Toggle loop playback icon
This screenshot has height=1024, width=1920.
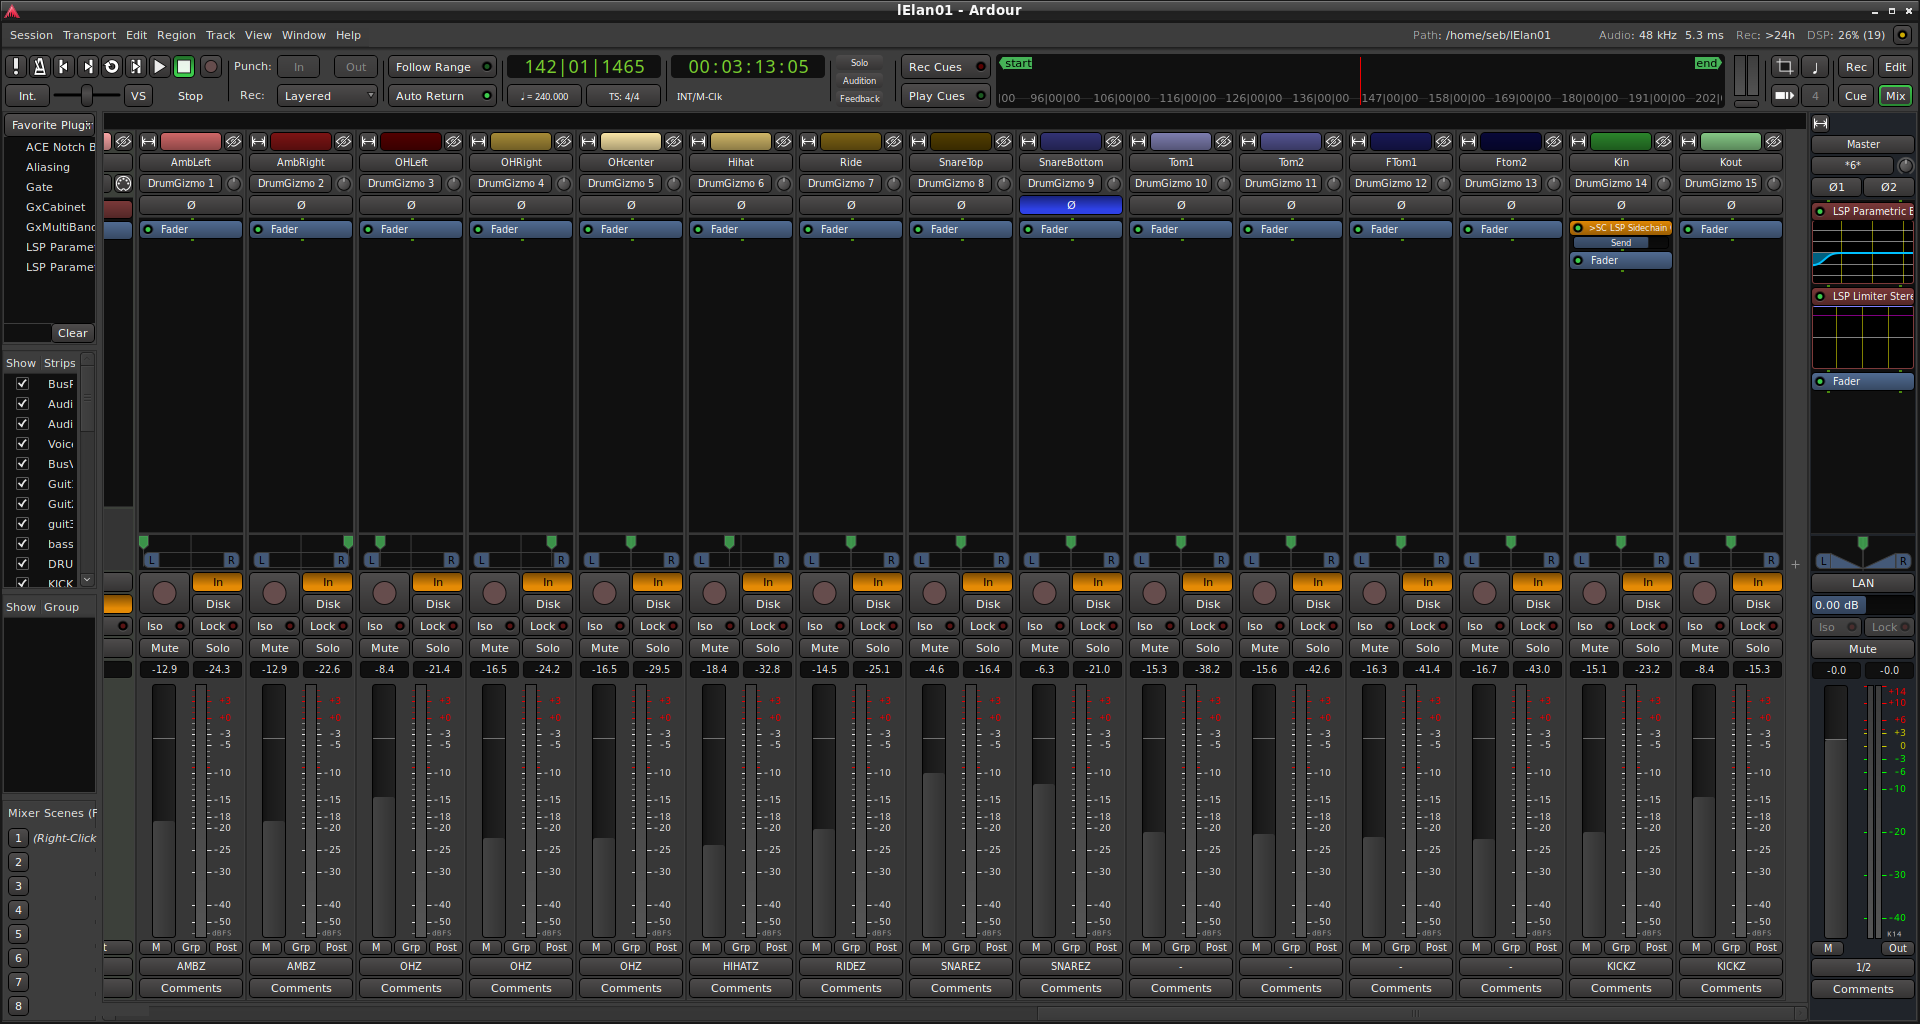[112, 67]
